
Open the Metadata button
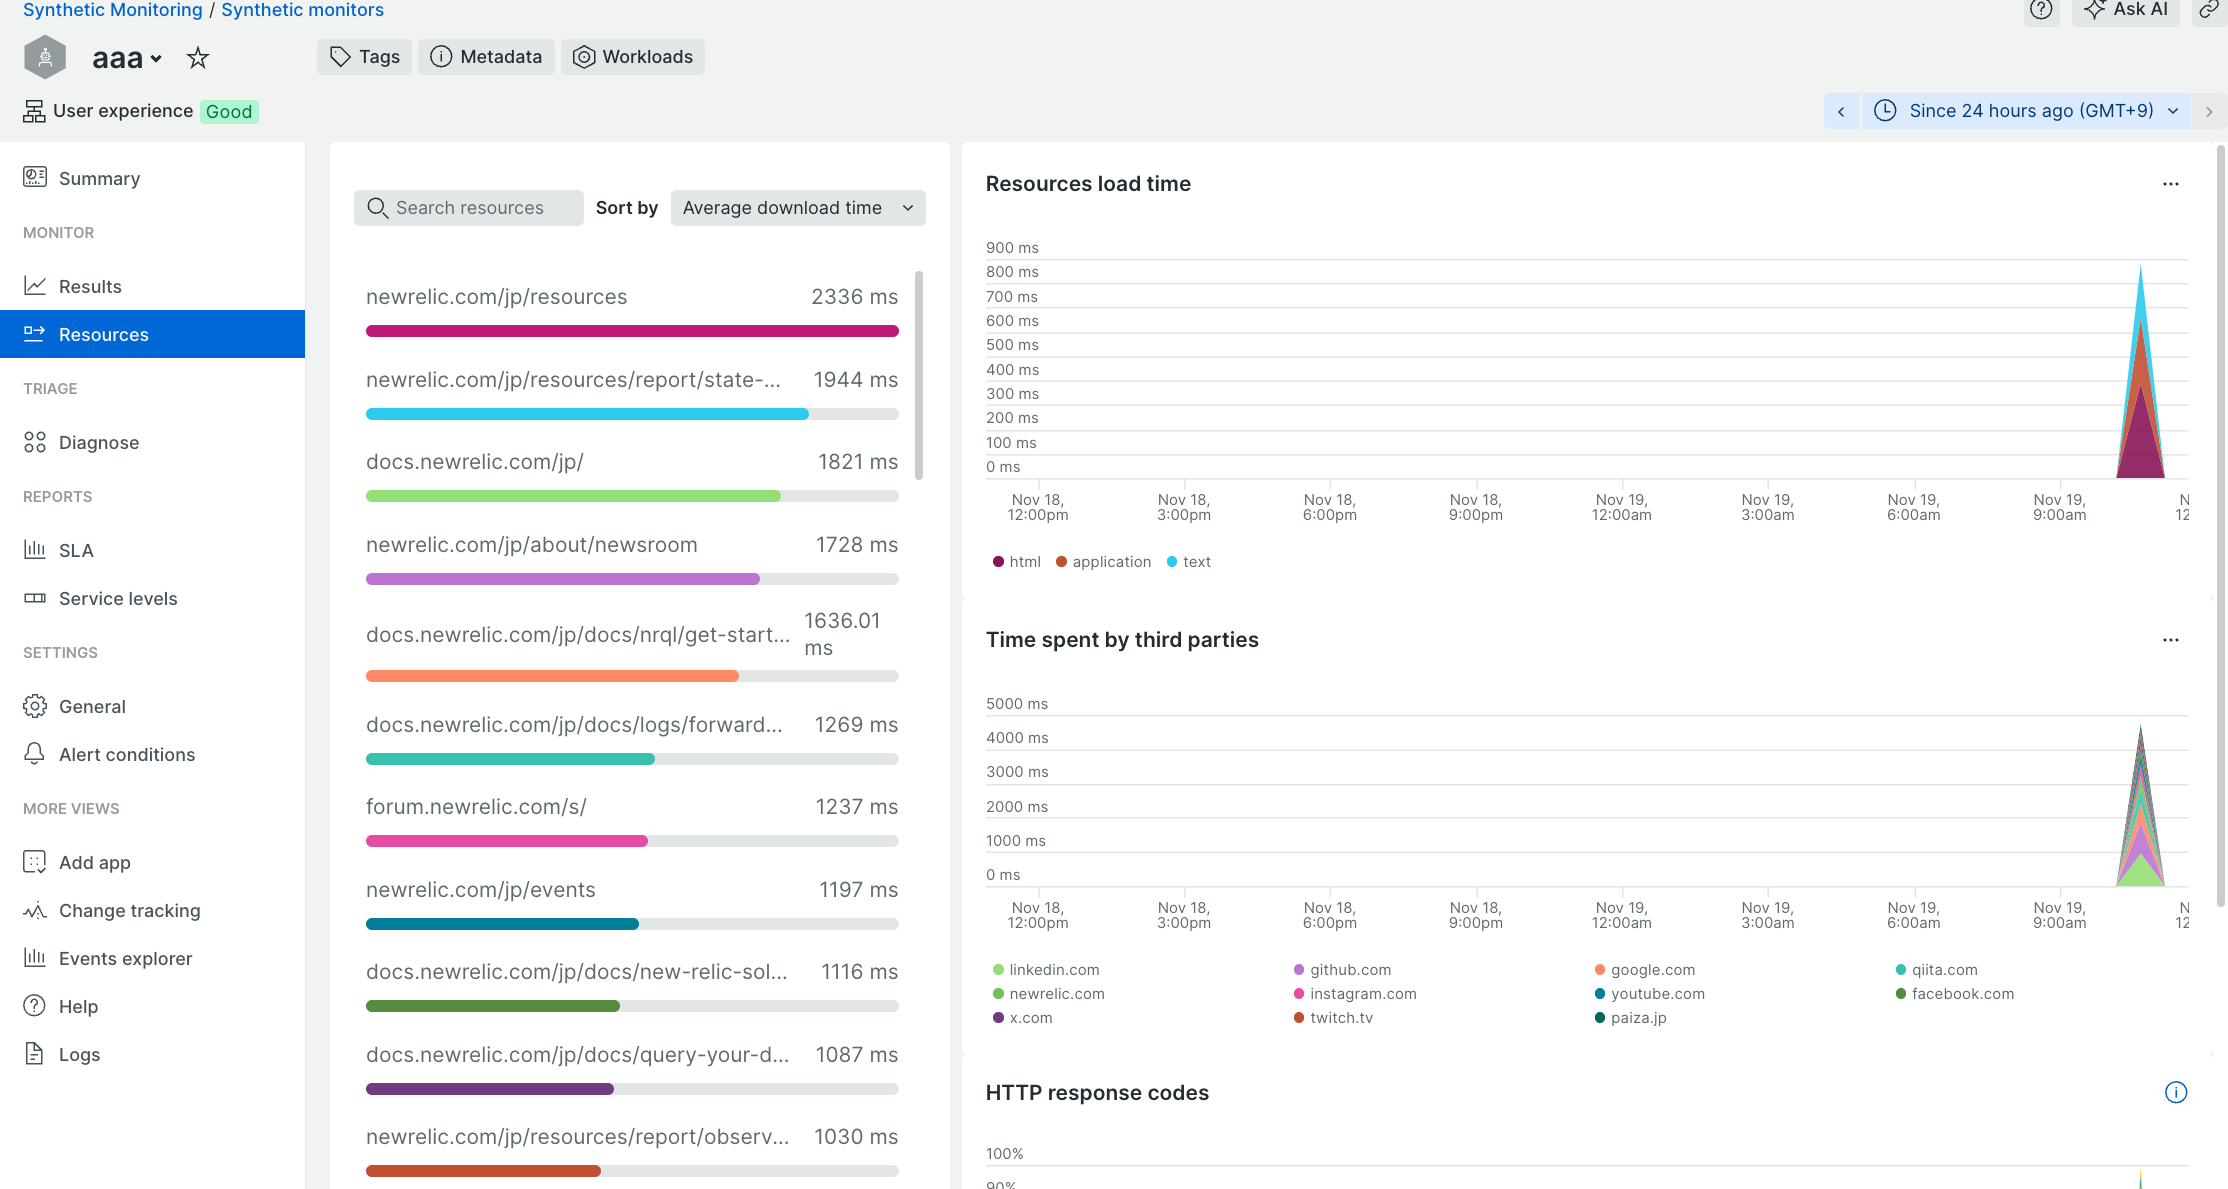(x=486, y=57)
